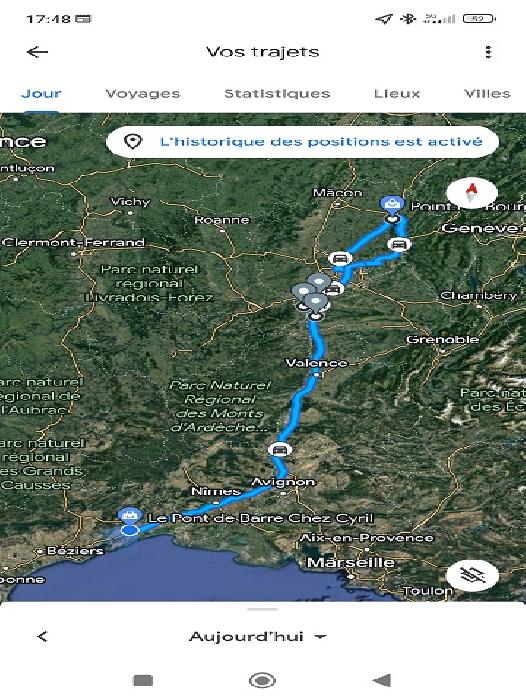Switch to the Statistiques tab
526x700 pixels.
pyautogui.click(x=277, y=93)
